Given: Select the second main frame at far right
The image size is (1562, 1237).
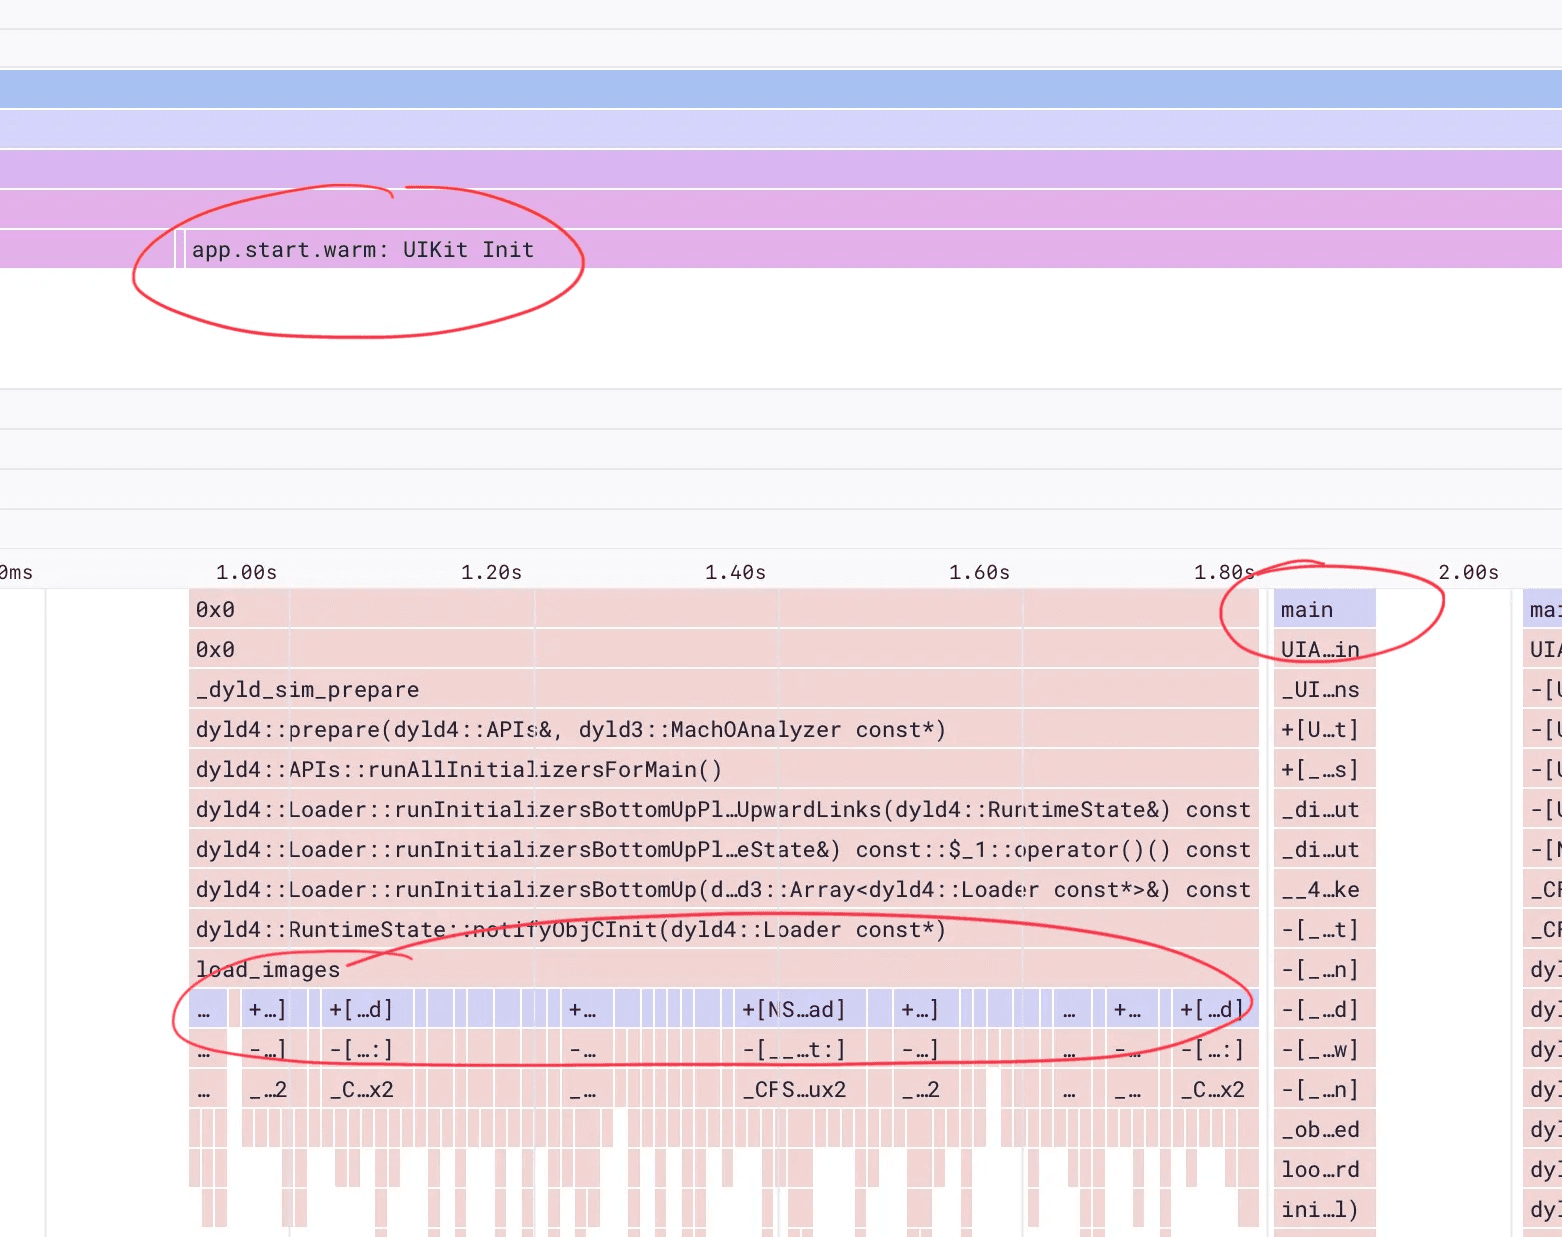Looking at the screenshot, I should click(x=1543, y=609).
